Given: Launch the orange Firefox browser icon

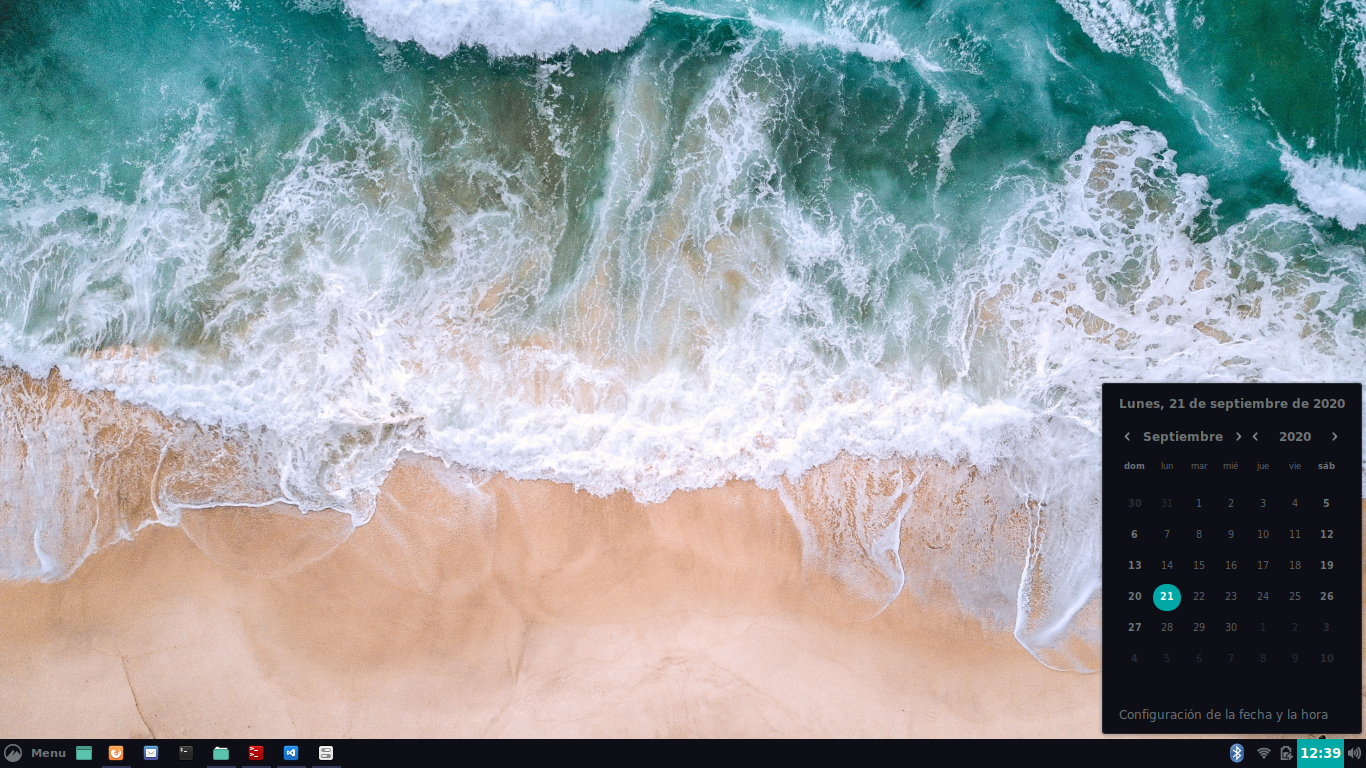Looking at the screenshot, I should (x=116, y=753).
